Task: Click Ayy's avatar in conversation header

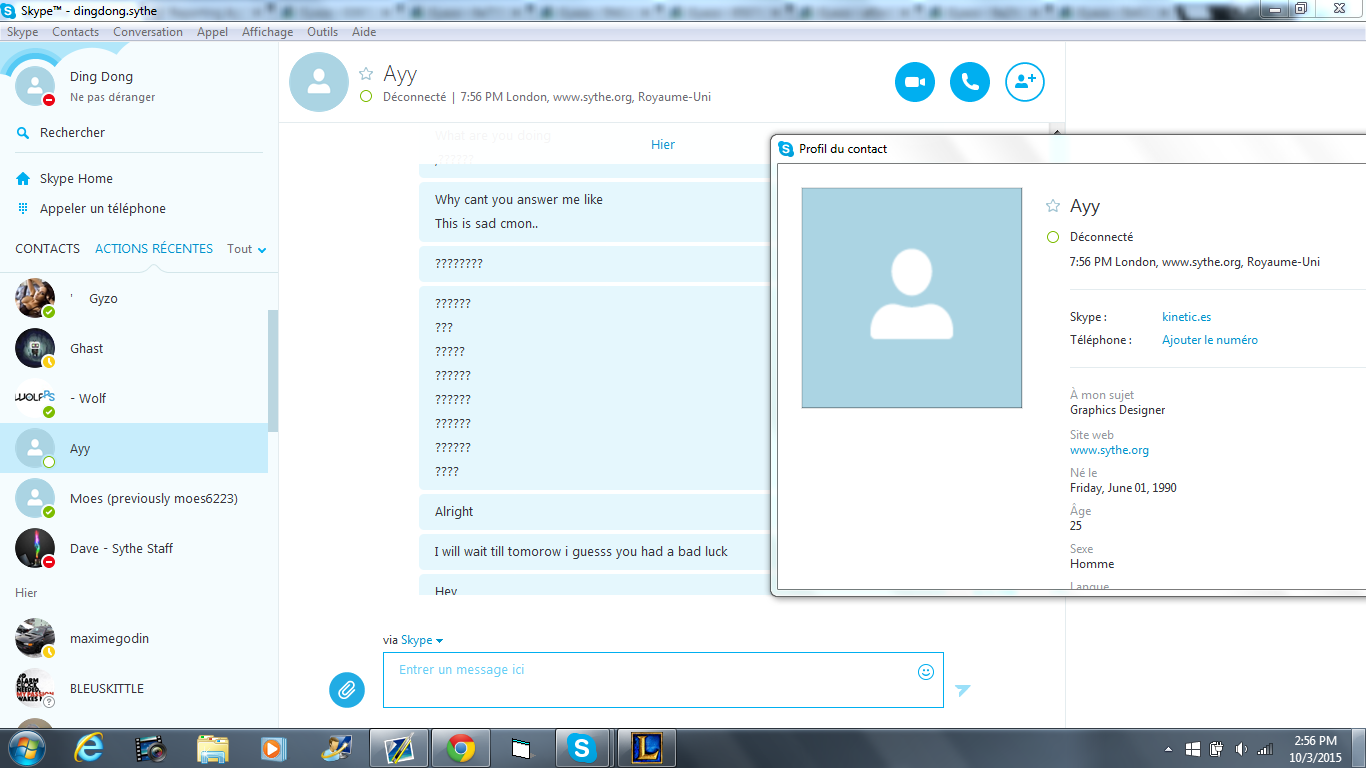Action: [x=319, y=82]
